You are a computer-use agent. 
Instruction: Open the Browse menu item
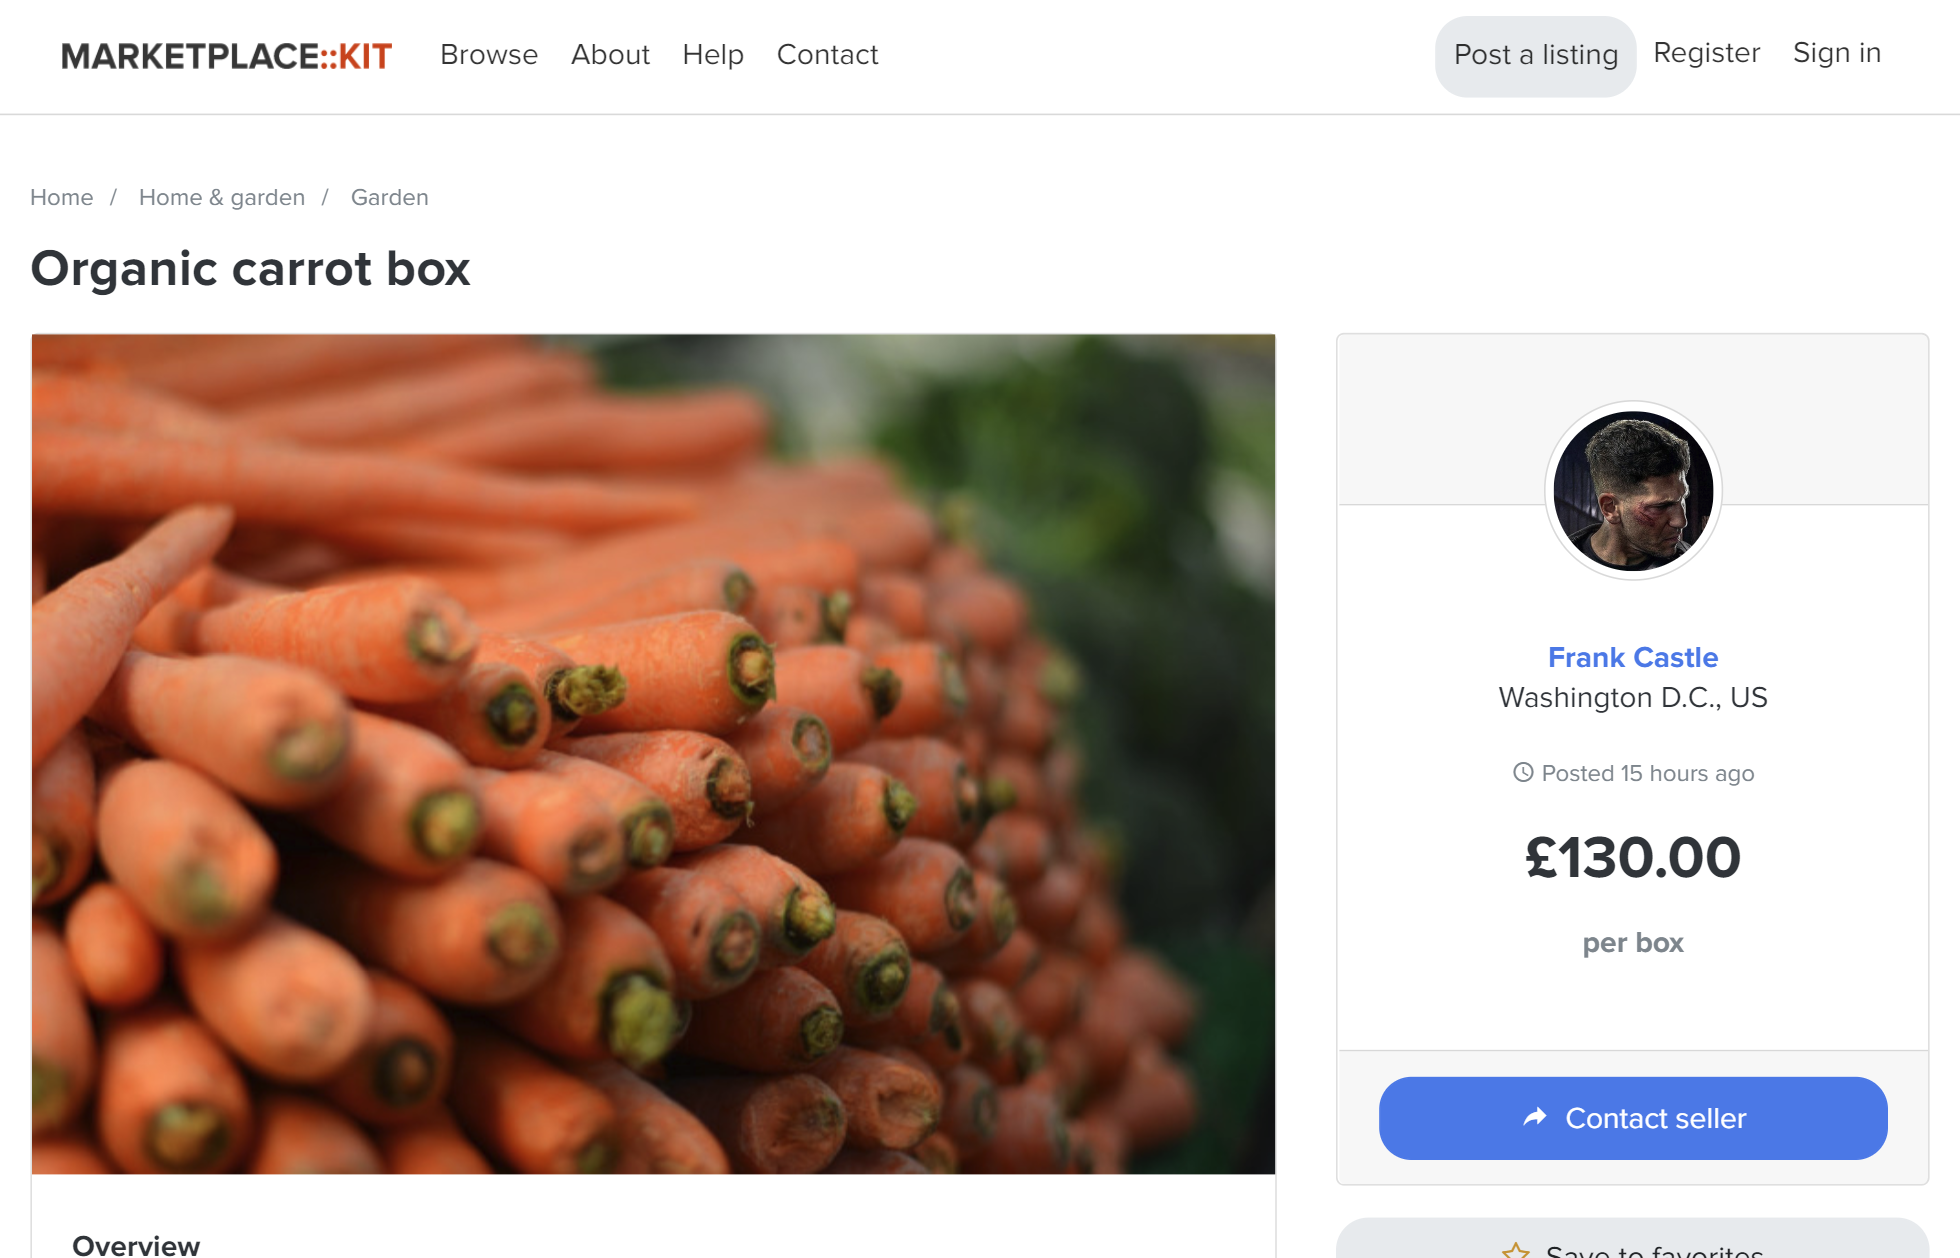pos(489,54)
